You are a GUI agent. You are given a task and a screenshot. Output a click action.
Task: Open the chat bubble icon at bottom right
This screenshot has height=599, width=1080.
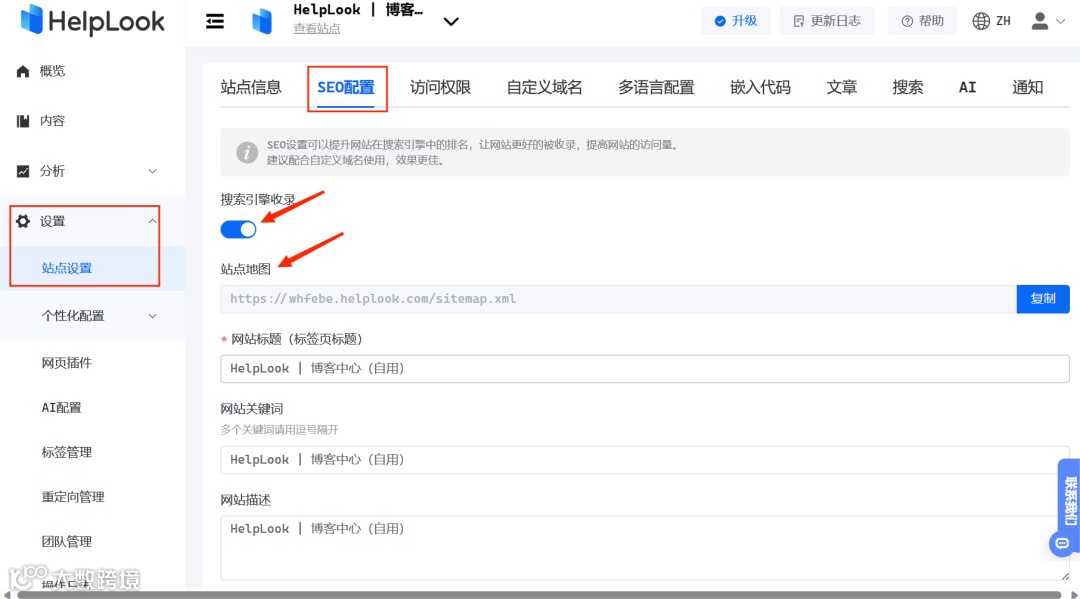1061,544
